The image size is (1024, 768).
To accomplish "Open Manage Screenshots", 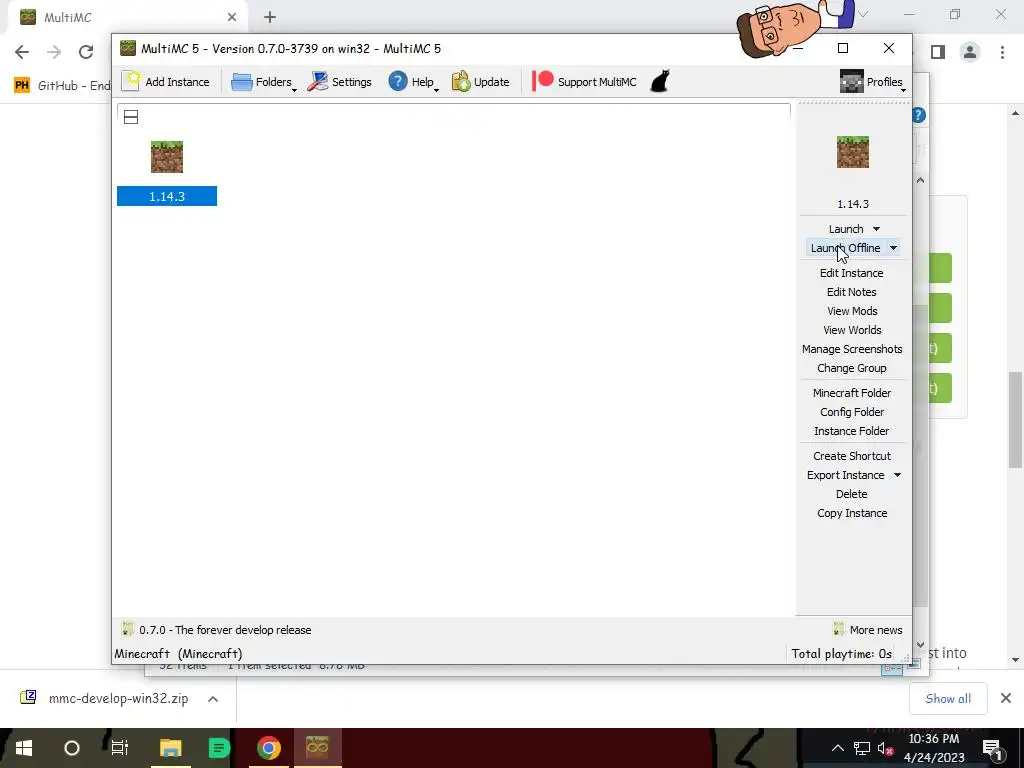I will pyautogui.click(x=852, y=349).
